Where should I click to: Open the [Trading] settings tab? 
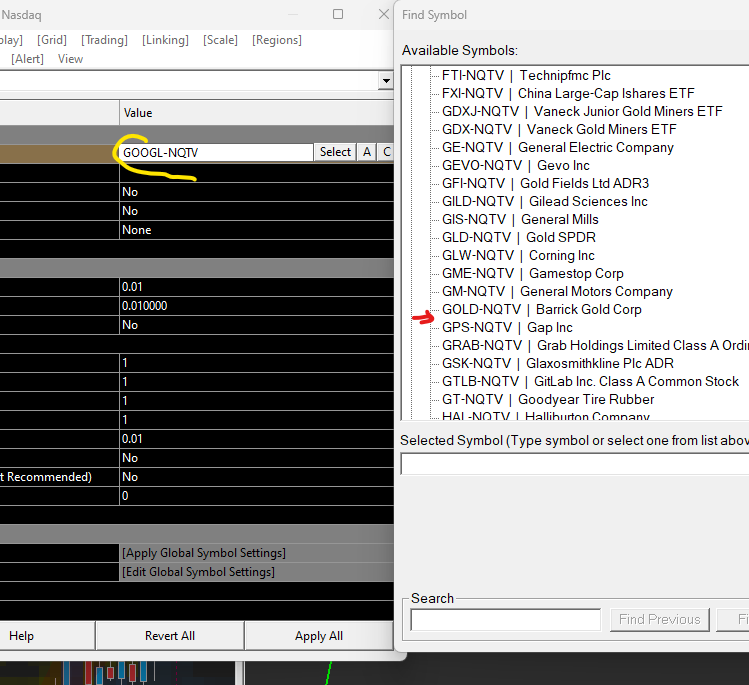(105, 40)
